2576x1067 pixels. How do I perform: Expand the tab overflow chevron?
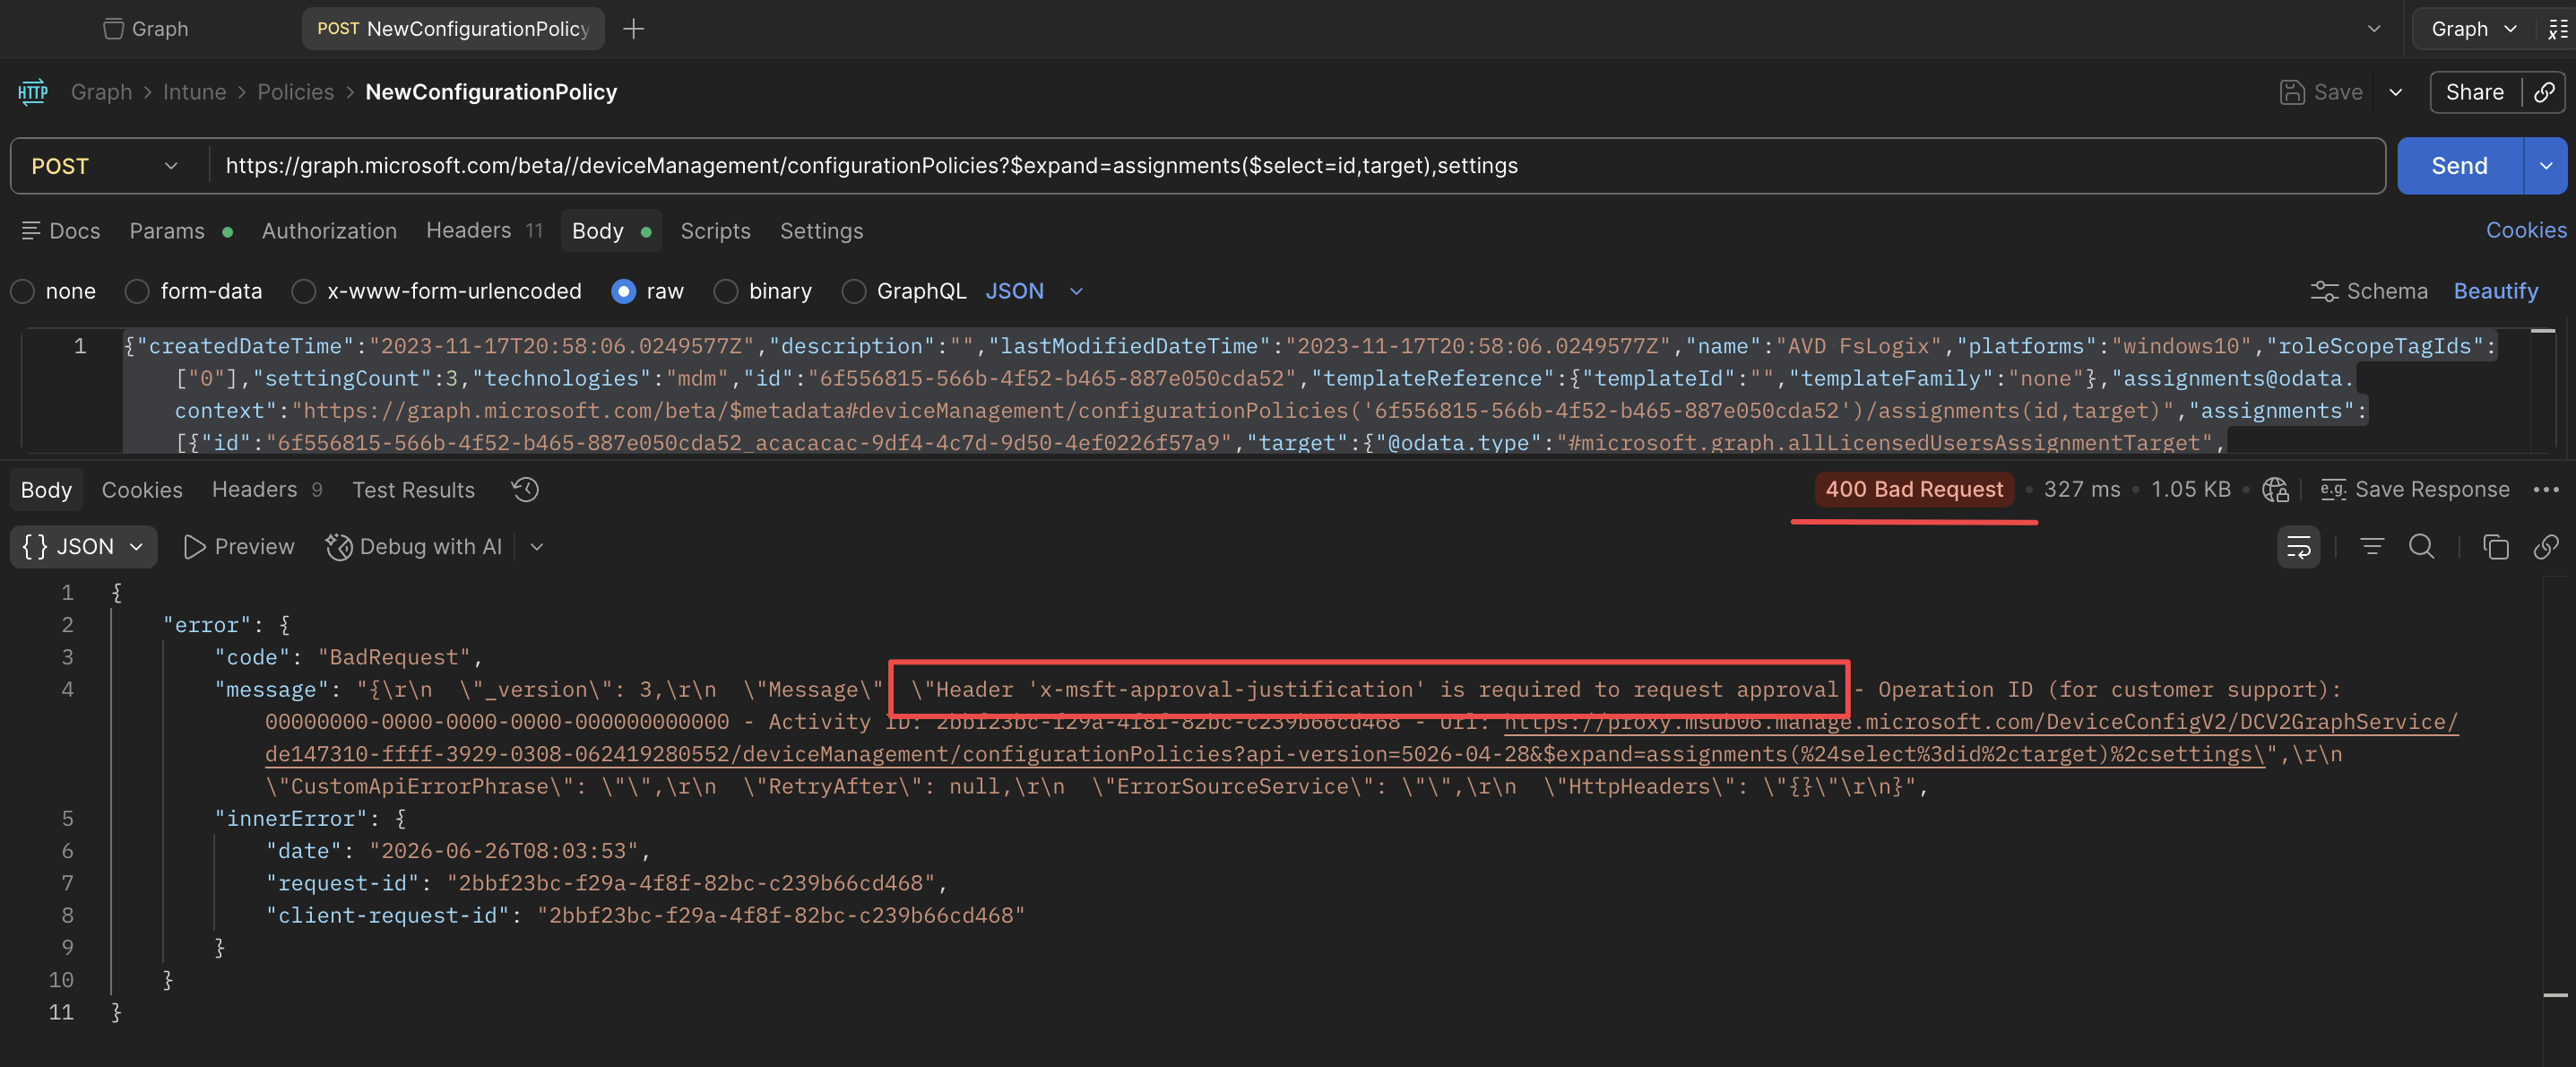2374,29
